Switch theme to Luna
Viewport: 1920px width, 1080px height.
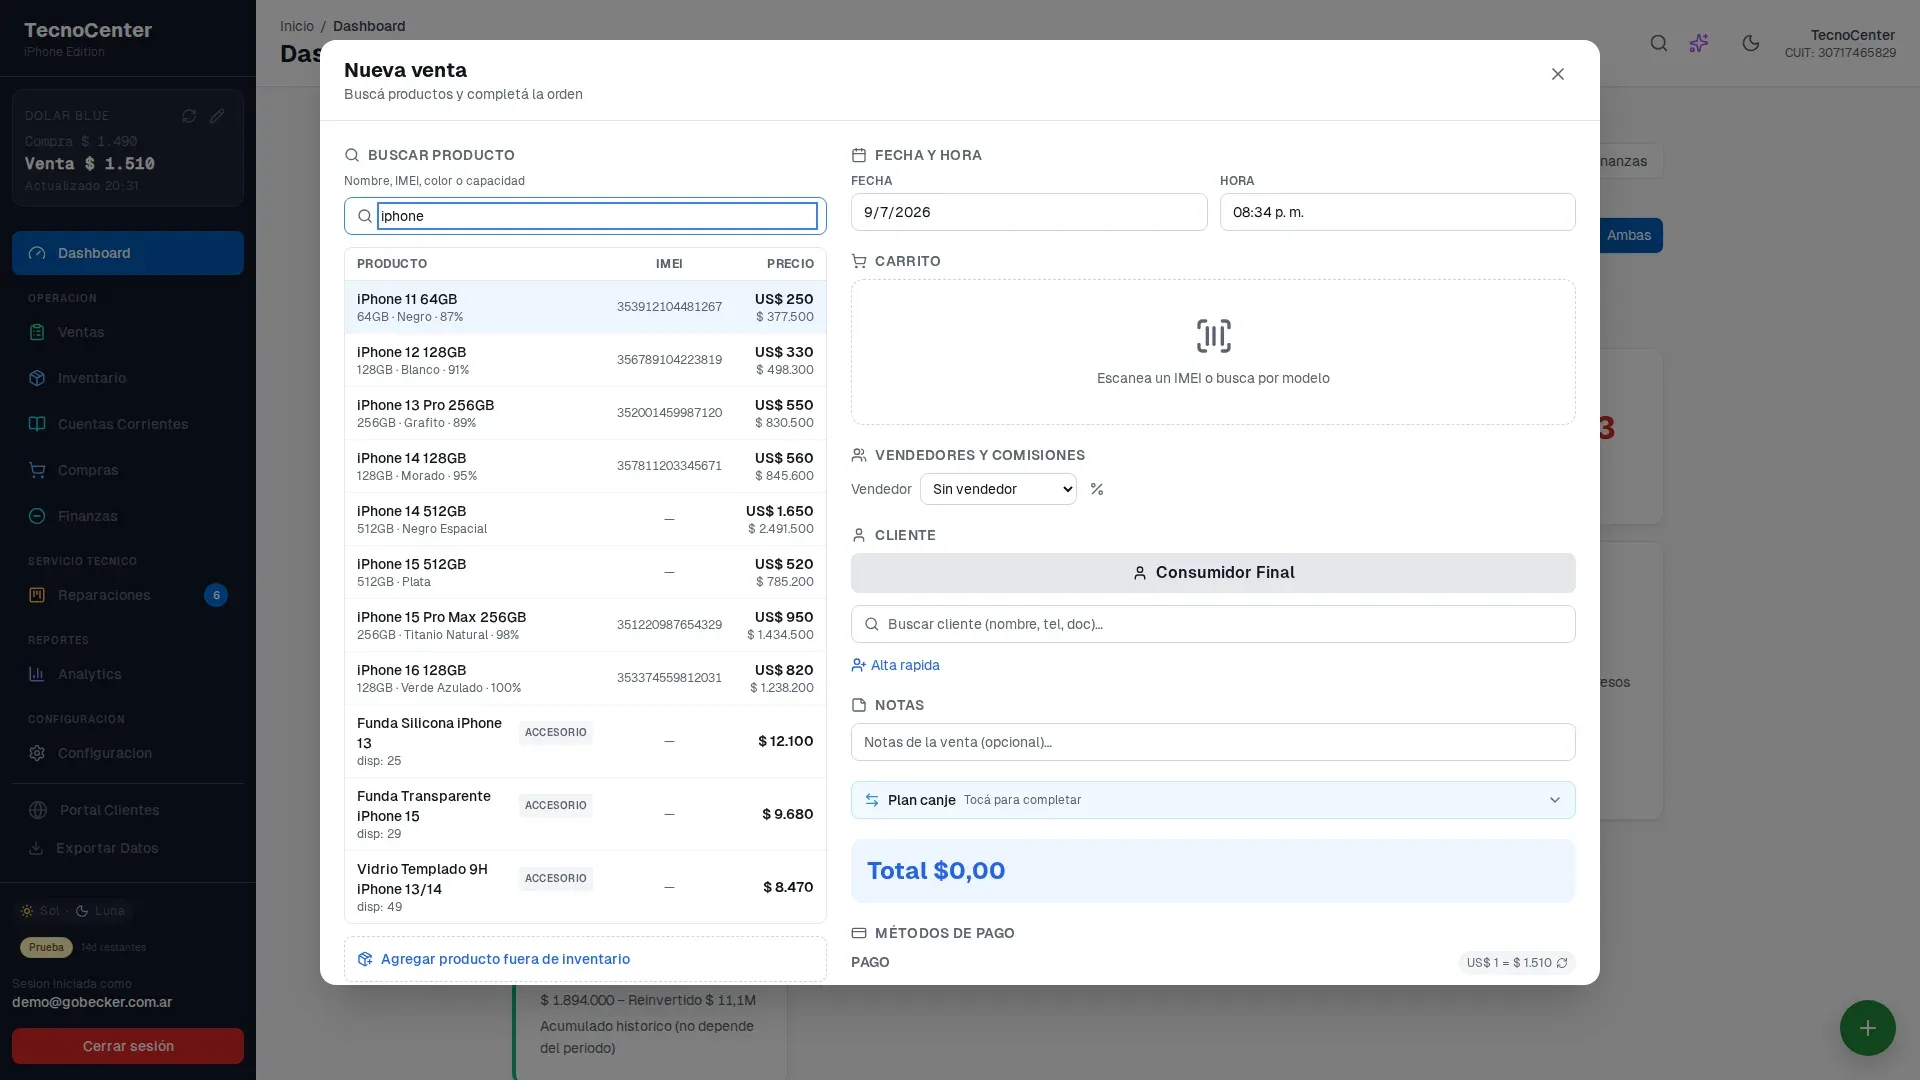(x=100, y=911)
